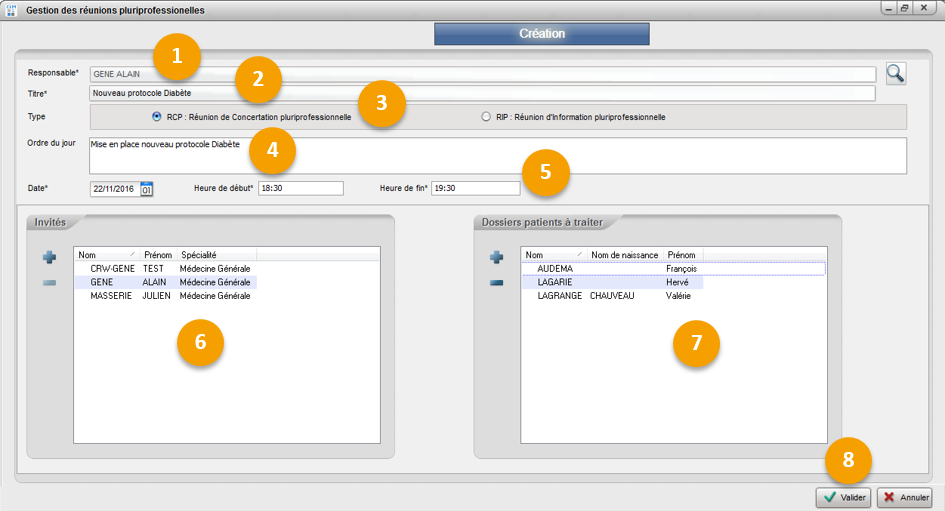Image resolution: width=945 pixels, height=511 pixels.
Task: Click the Heure de fin time field
Action: 475,188
